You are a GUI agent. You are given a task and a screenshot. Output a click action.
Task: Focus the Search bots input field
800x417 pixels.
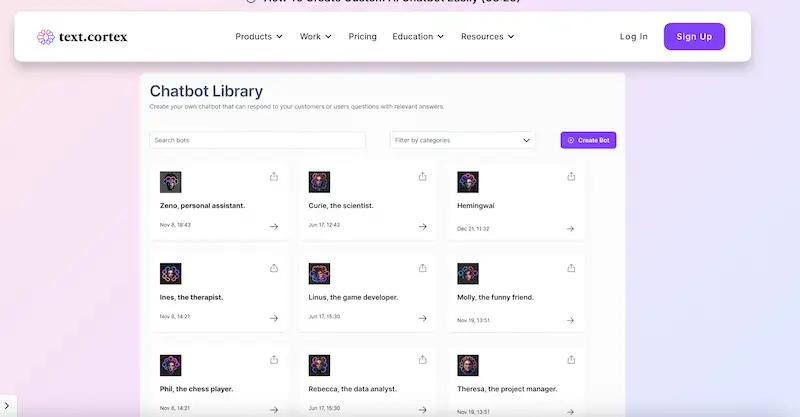(x=257, y=141)
